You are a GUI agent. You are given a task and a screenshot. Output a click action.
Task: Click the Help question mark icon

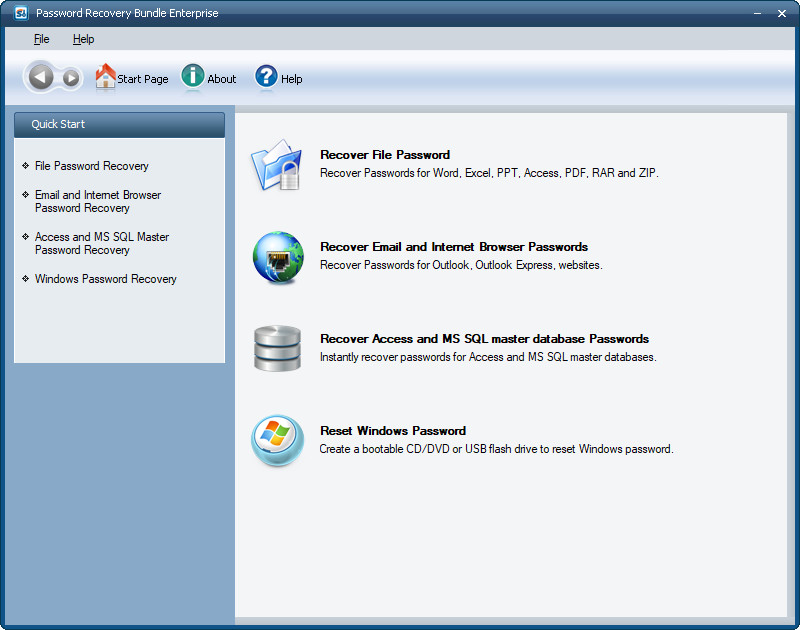(x=266, y=77)
